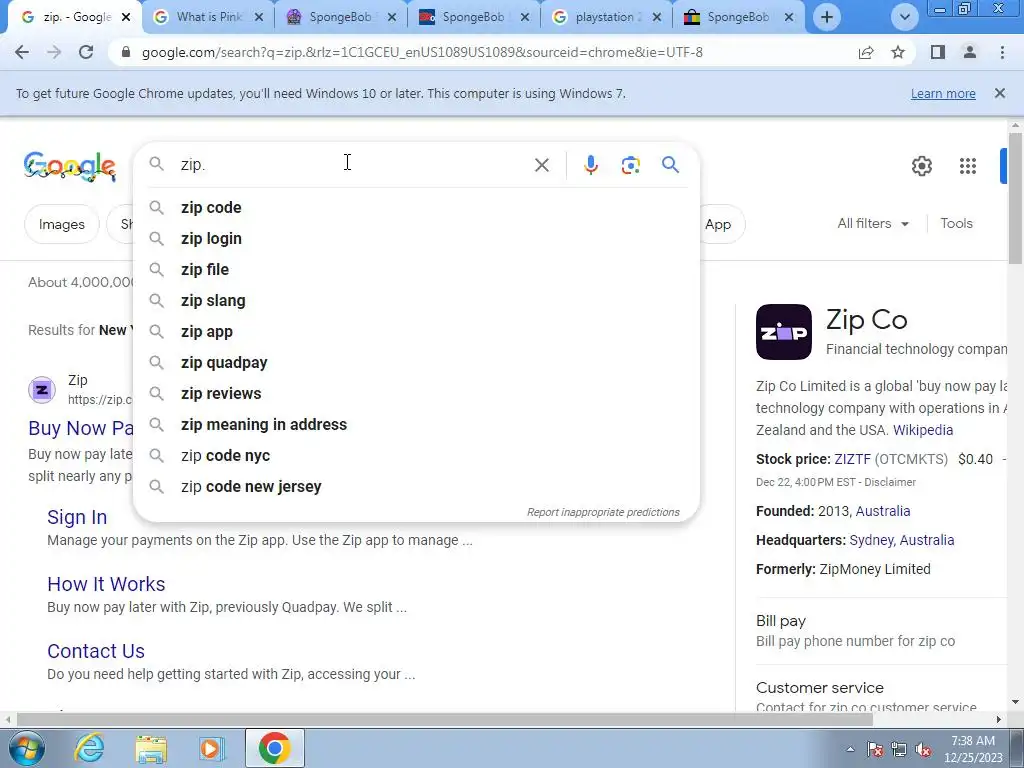Open Google quick settings gear
Image resolution: width=1024 pixels, height=768 pixels.
point(921,166)
